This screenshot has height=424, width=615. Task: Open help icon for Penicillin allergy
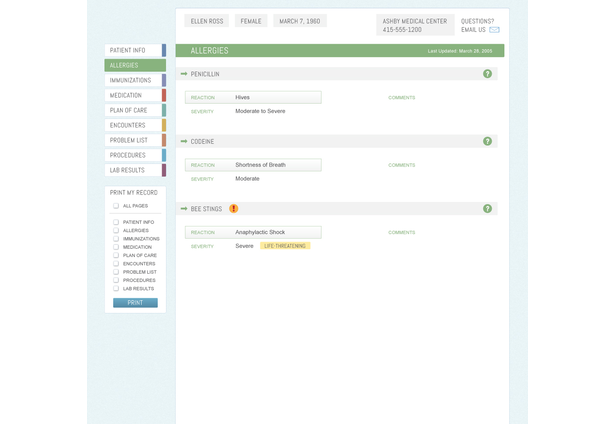(x=487, y=74)
